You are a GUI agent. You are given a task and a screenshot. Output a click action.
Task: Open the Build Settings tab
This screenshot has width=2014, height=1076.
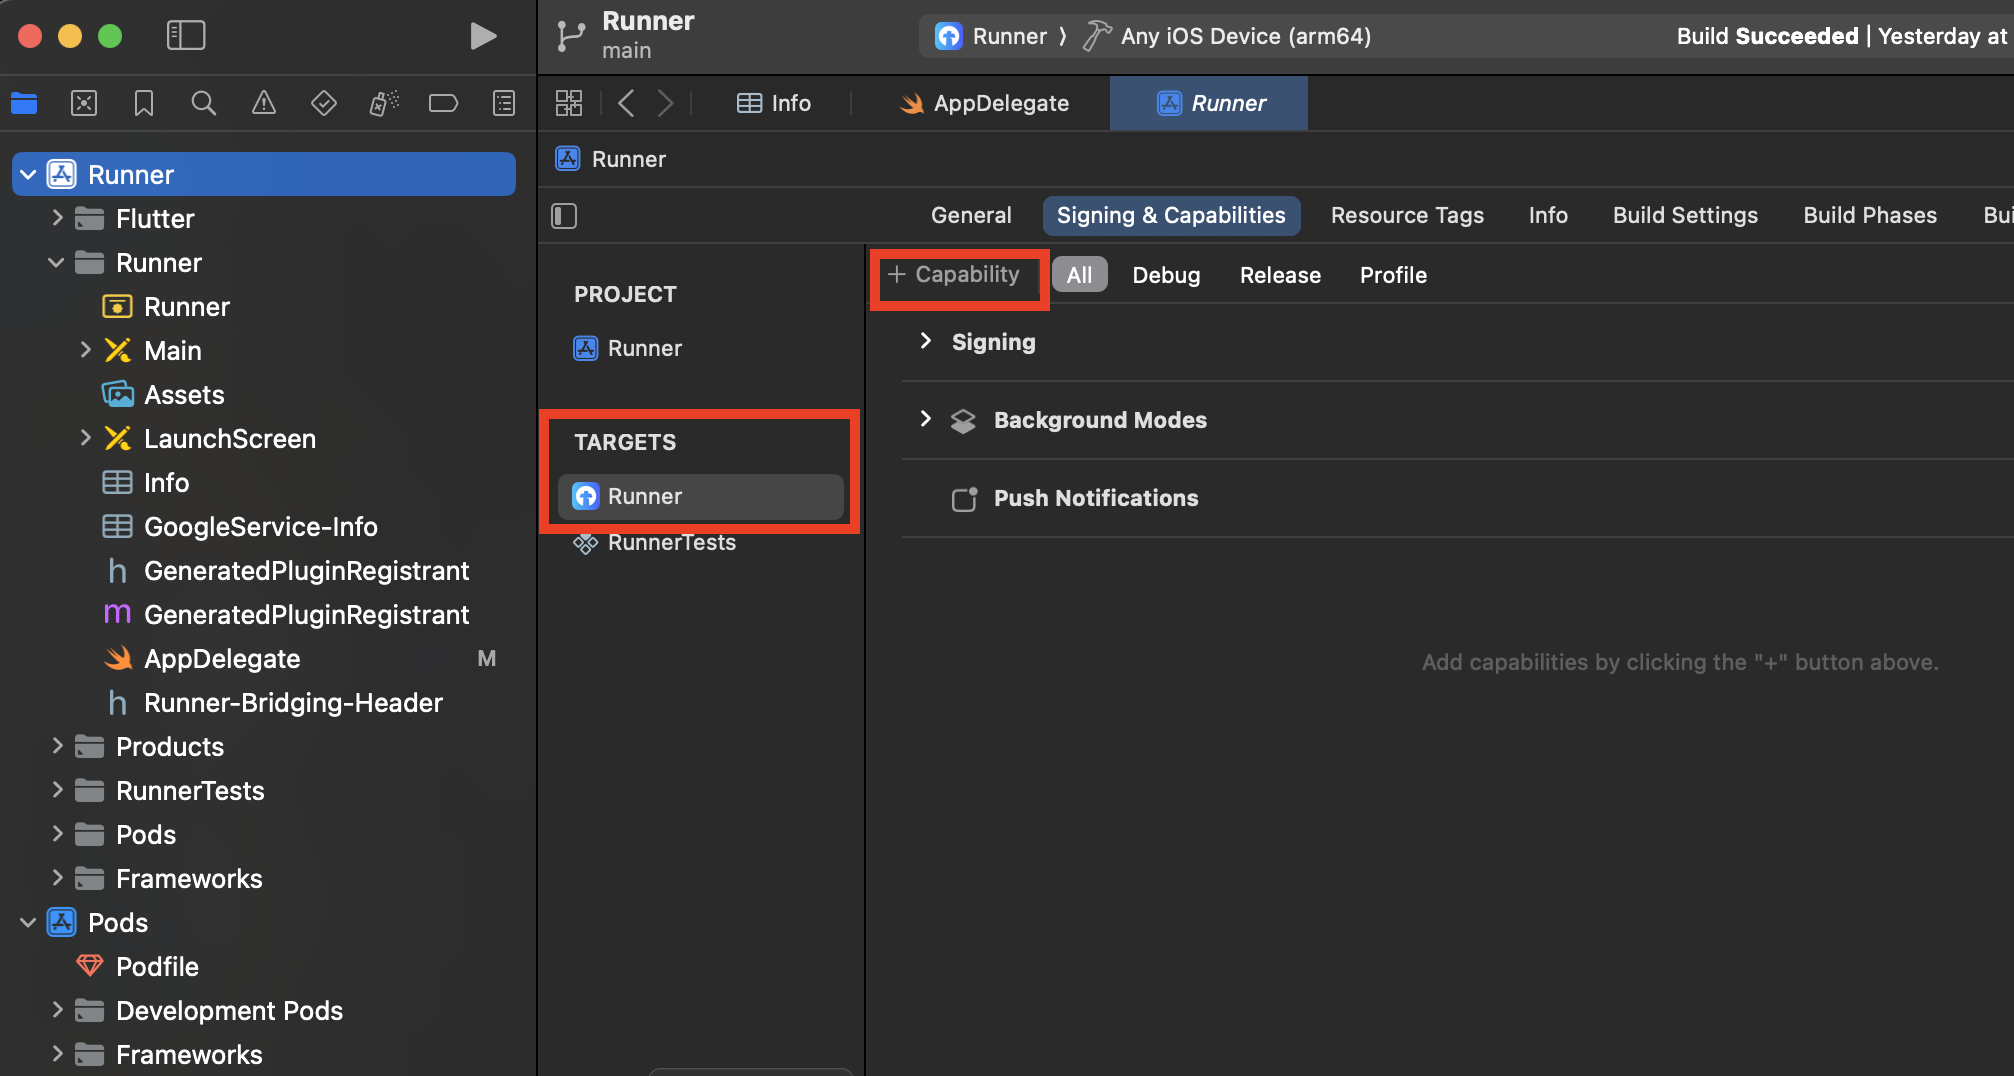click(1685, 216)
